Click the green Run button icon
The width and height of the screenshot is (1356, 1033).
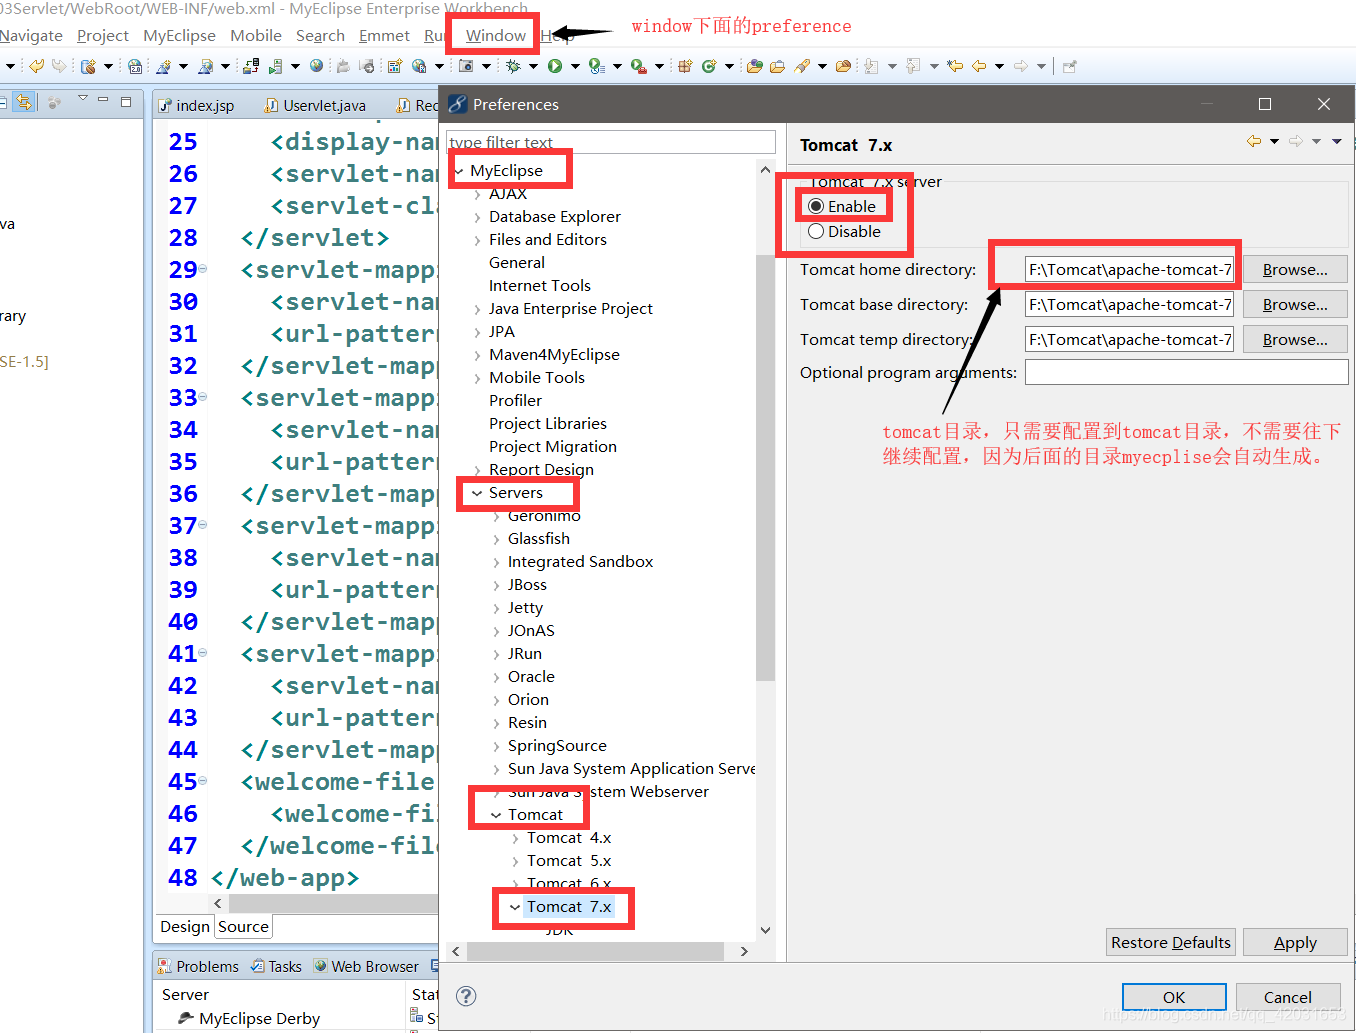(554, 66)
